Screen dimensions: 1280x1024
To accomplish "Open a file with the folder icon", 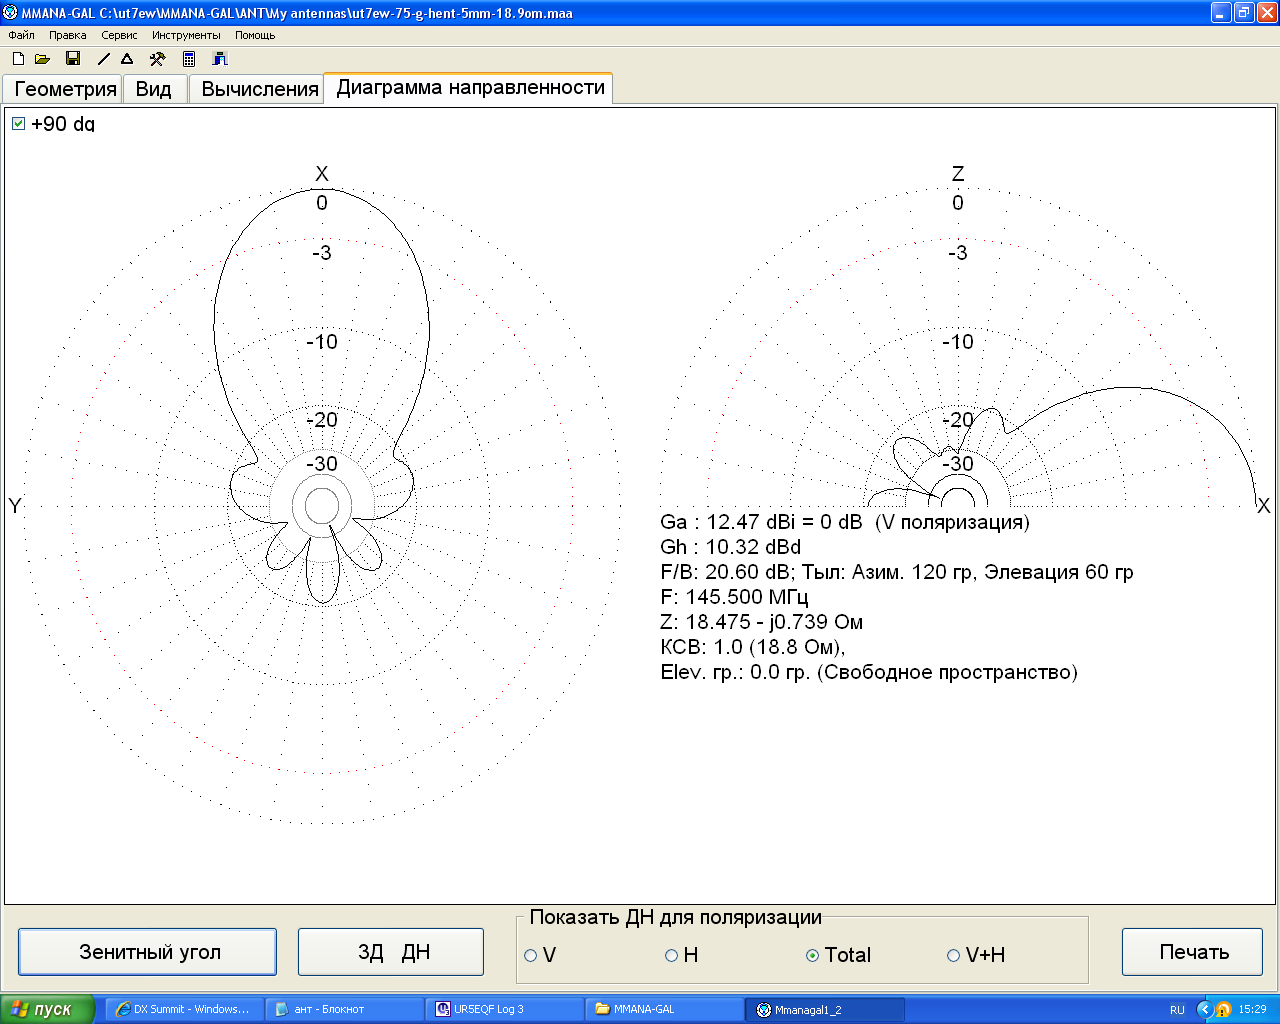I will click(42, 59).
